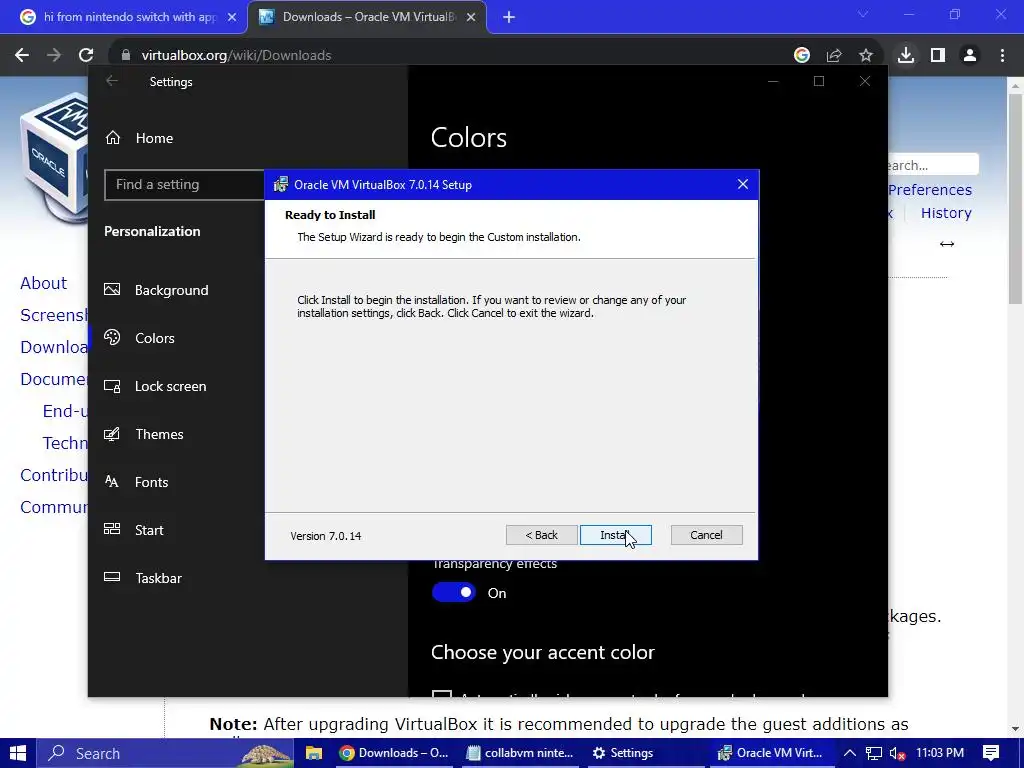
Task: Open a new Chrome tab
Action: coord(509,17)
